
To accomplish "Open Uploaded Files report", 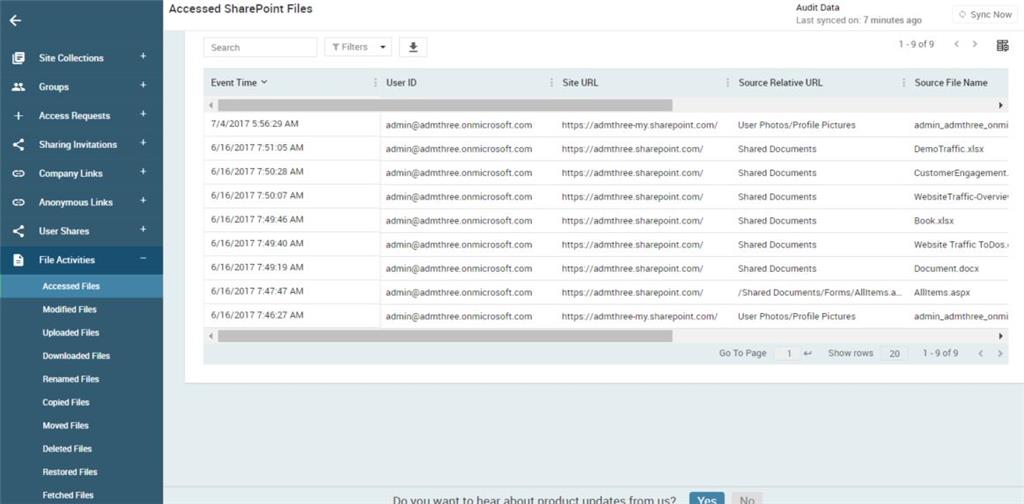I will [71, 333].
